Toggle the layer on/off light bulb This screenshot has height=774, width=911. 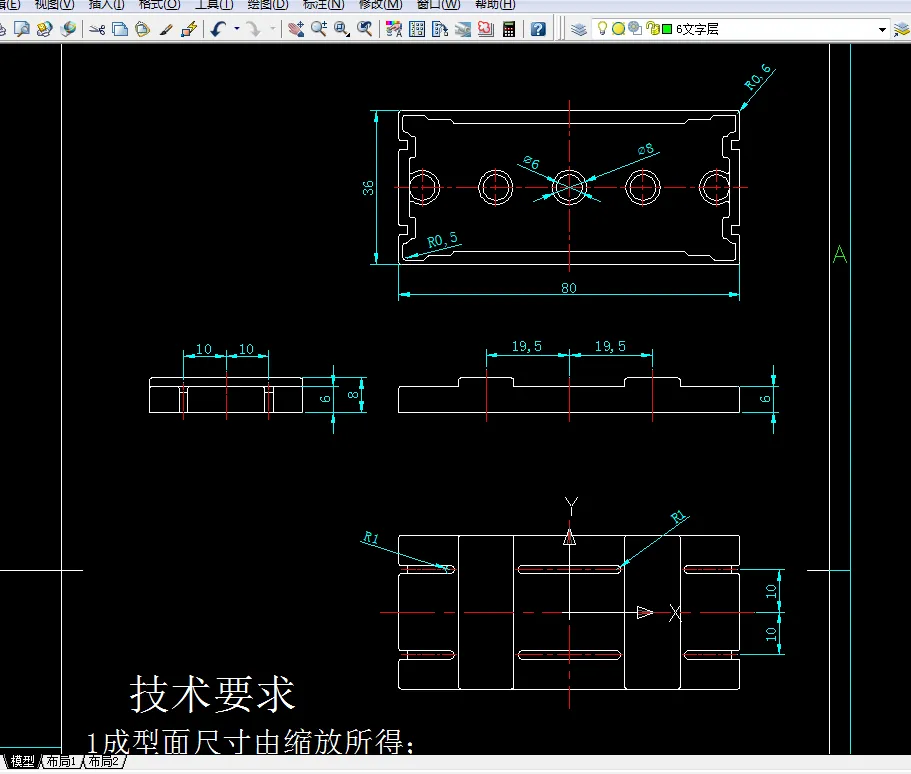(x=602, y=28)
